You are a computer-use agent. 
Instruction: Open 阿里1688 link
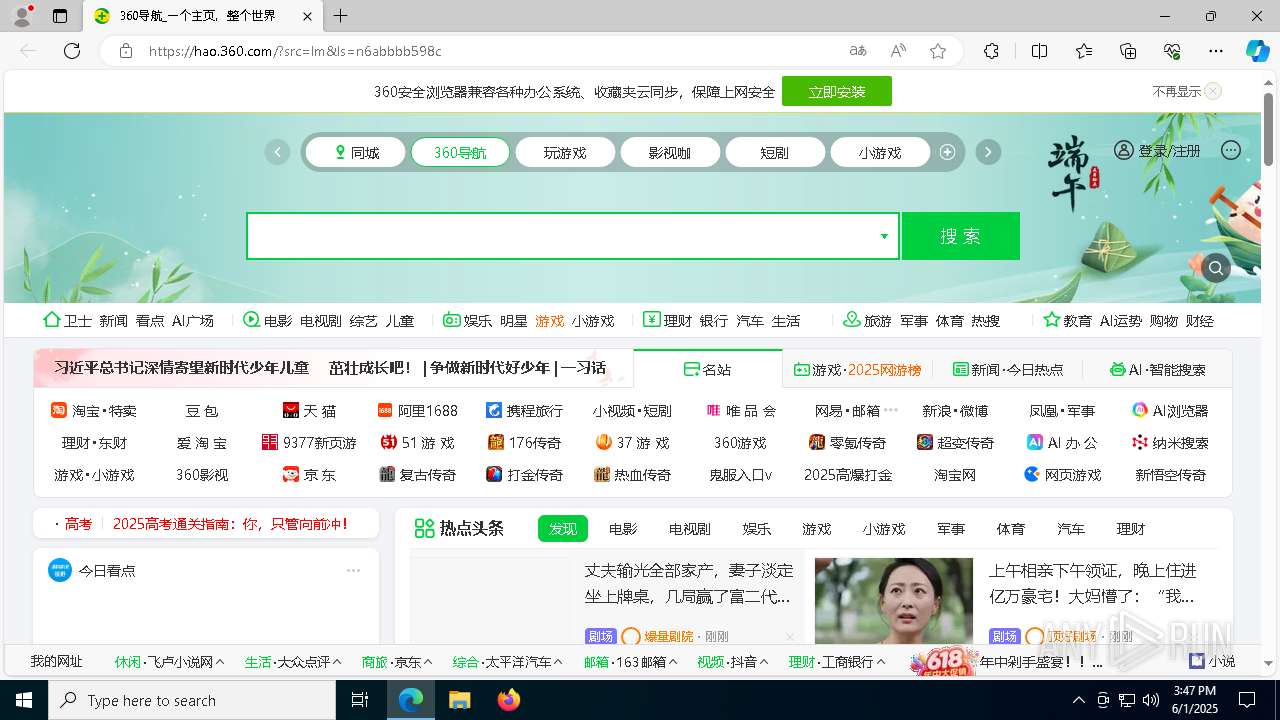coord(417,411)
